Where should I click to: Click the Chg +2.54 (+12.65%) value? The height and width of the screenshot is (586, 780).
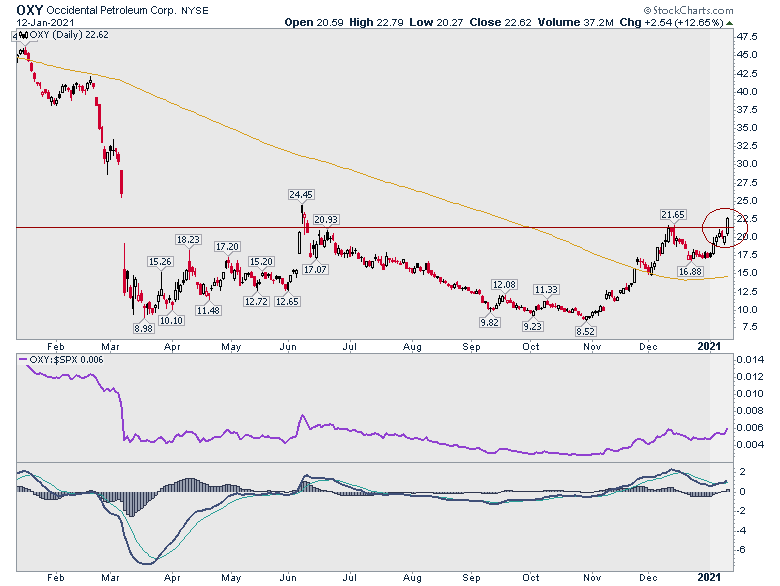(x=672, y=22)
